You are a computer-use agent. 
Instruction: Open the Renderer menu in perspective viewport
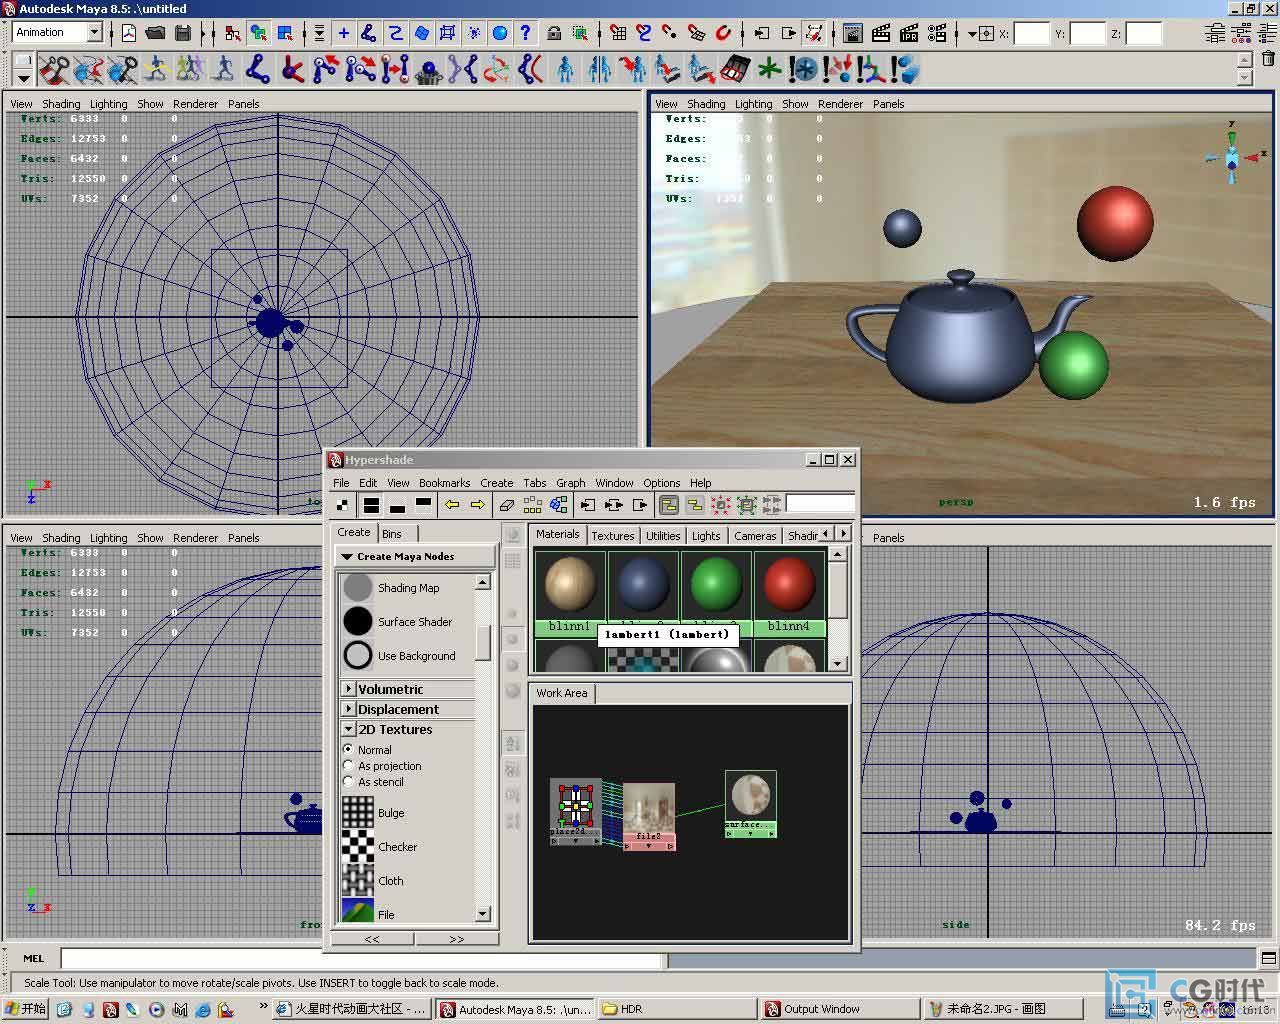click(x=840, y=103)
